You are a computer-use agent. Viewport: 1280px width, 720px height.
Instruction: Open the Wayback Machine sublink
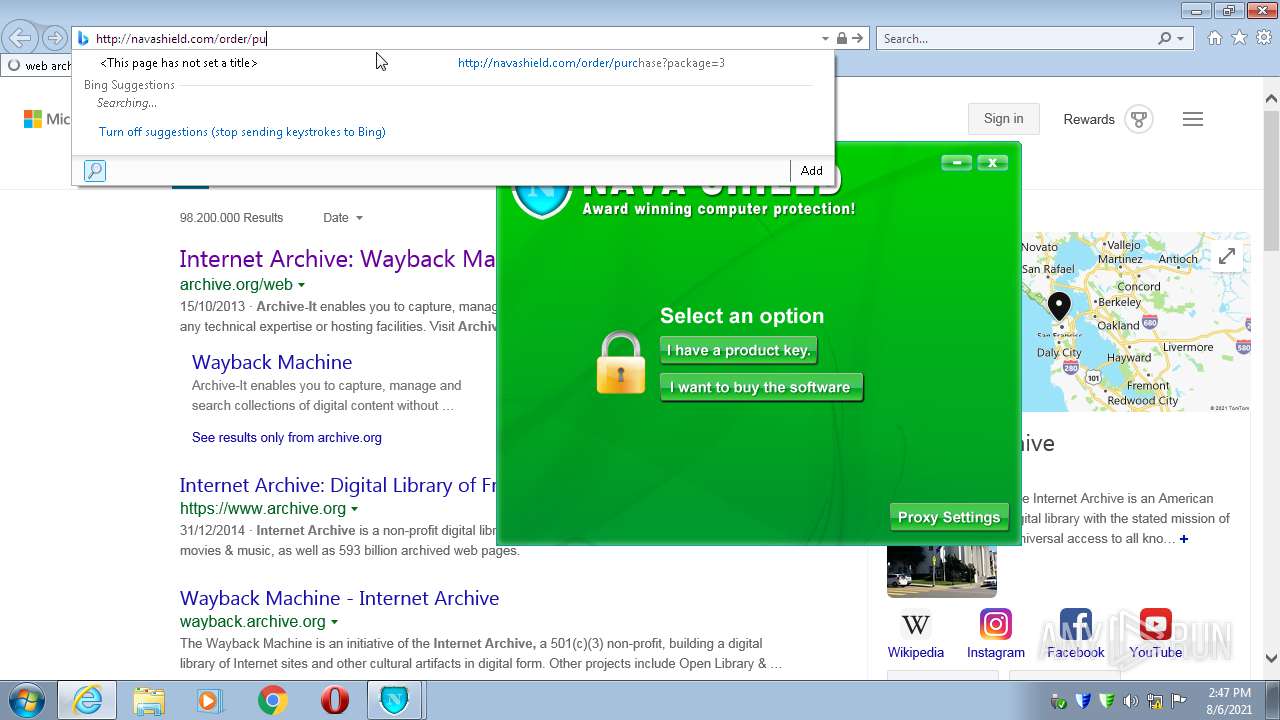[x=272, y=362]
